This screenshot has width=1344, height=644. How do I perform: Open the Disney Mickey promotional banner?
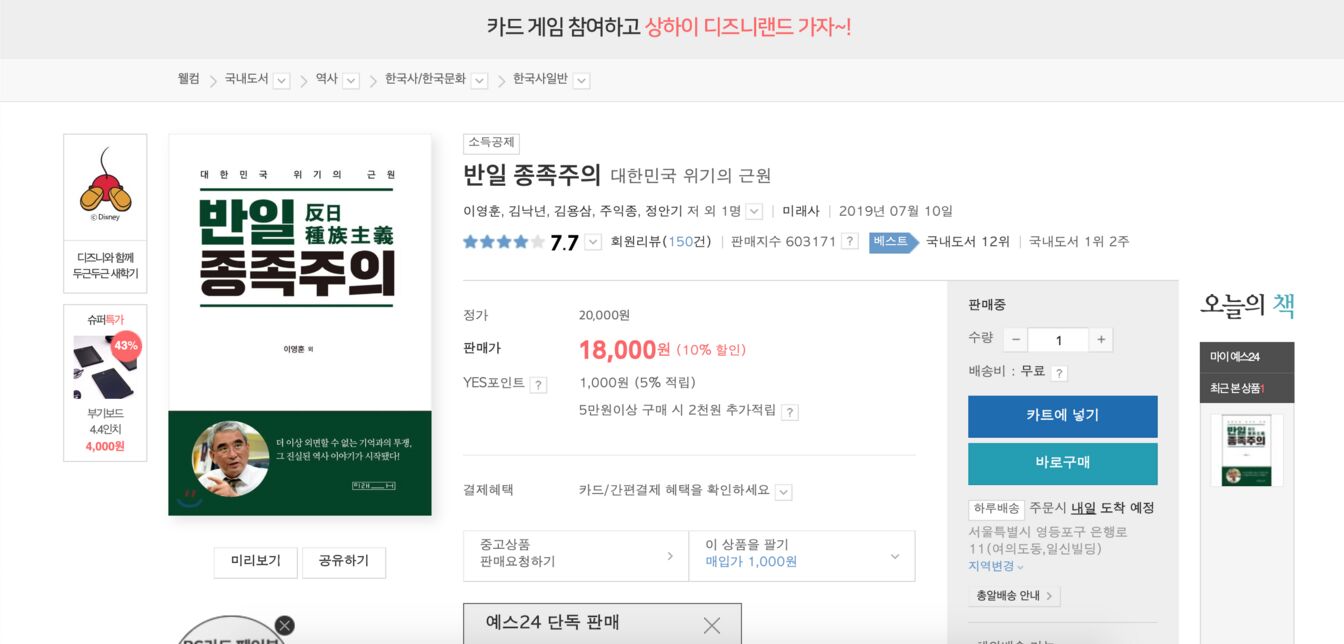(105, 213)
